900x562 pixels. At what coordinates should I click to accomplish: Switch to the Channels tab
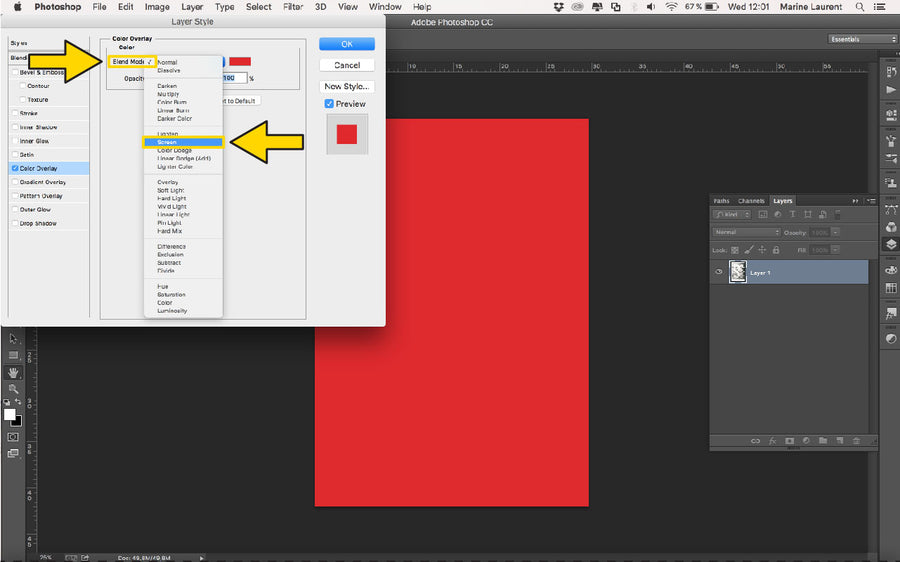click(x=751, y=201)
